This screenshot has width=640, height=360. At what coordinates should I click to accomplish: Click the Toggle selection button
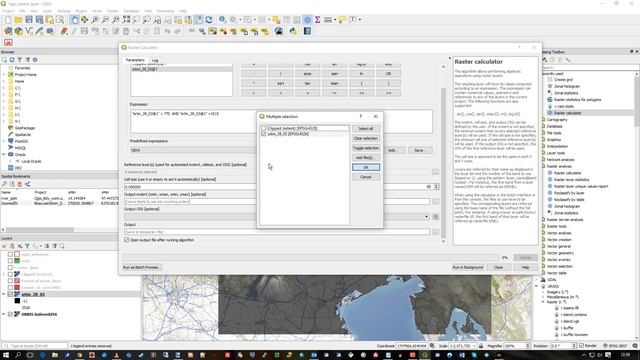point(366,148)
